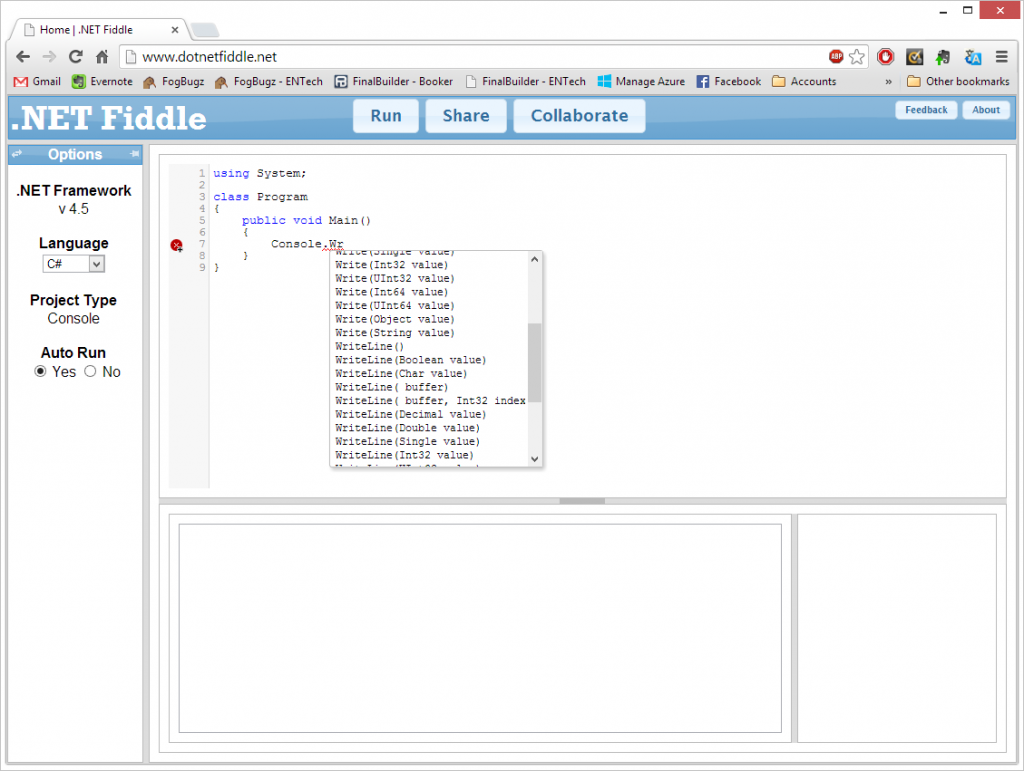The height and width of the screenshot is (771, 1024).
Task: Click the autocomplete scrollbar thumb
Action: [x=535, y=362]
